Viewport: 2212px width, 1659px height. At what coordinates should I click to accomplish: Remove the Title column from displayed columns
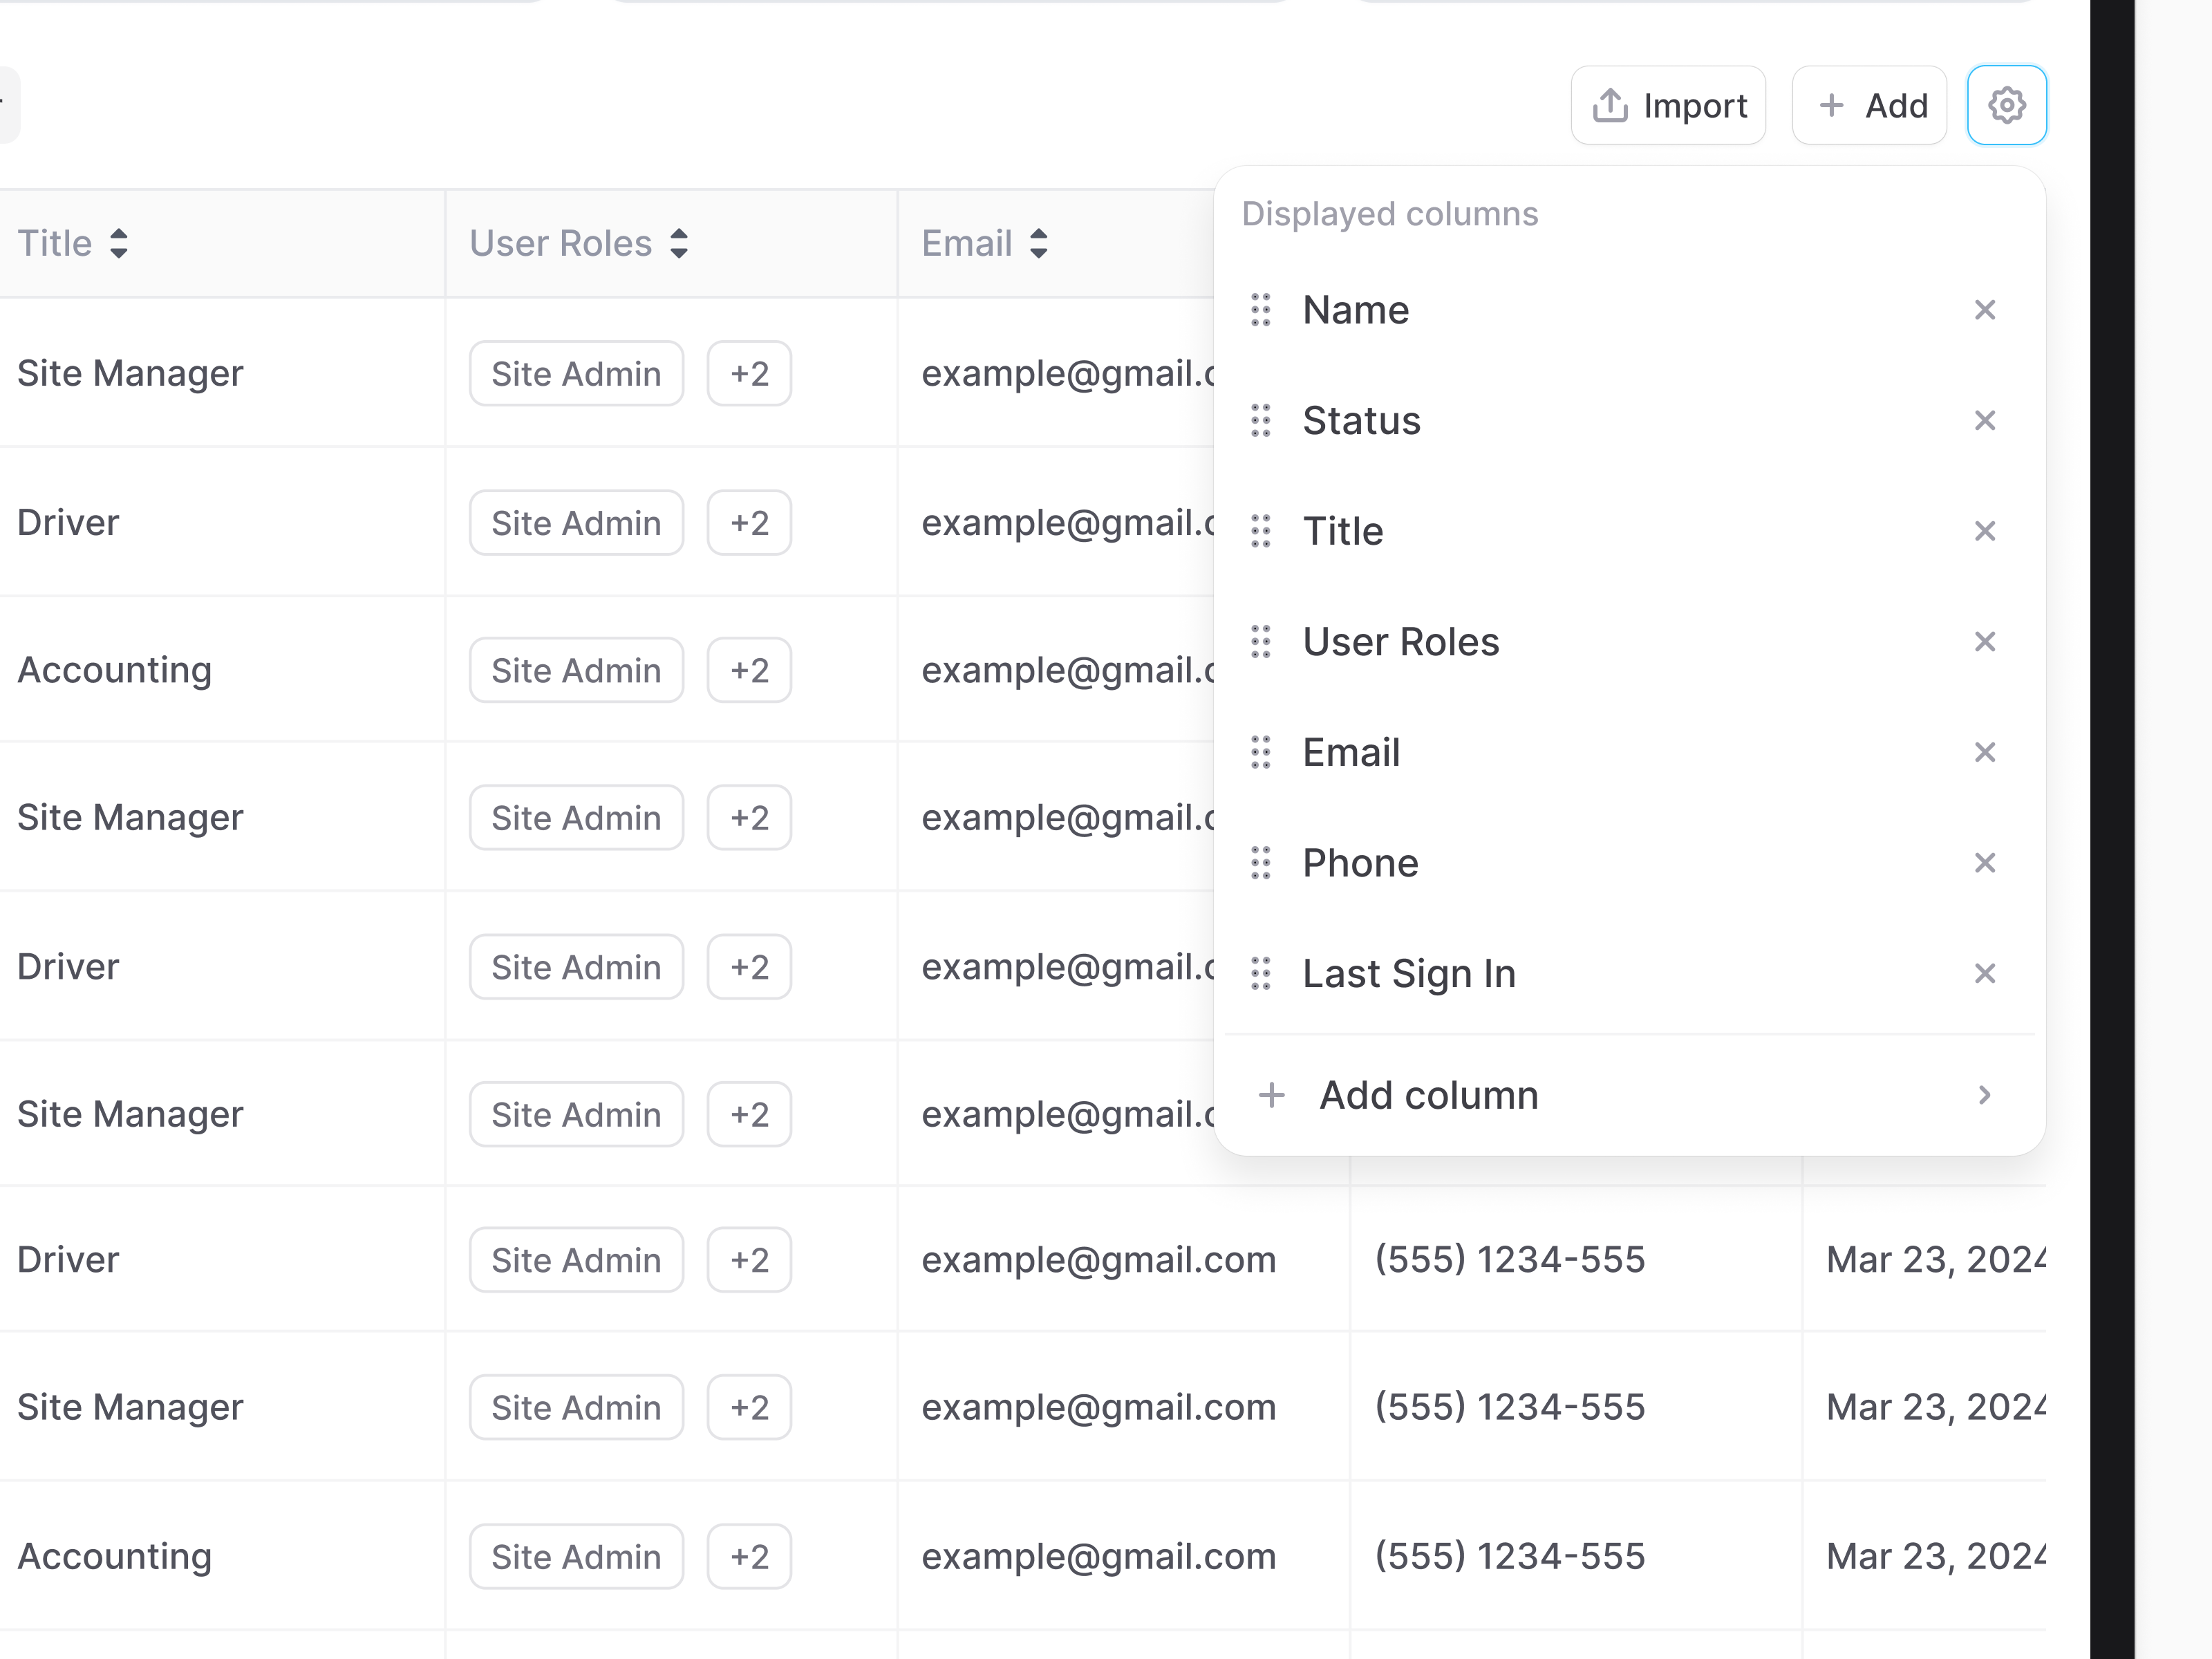coord(1985,531)
